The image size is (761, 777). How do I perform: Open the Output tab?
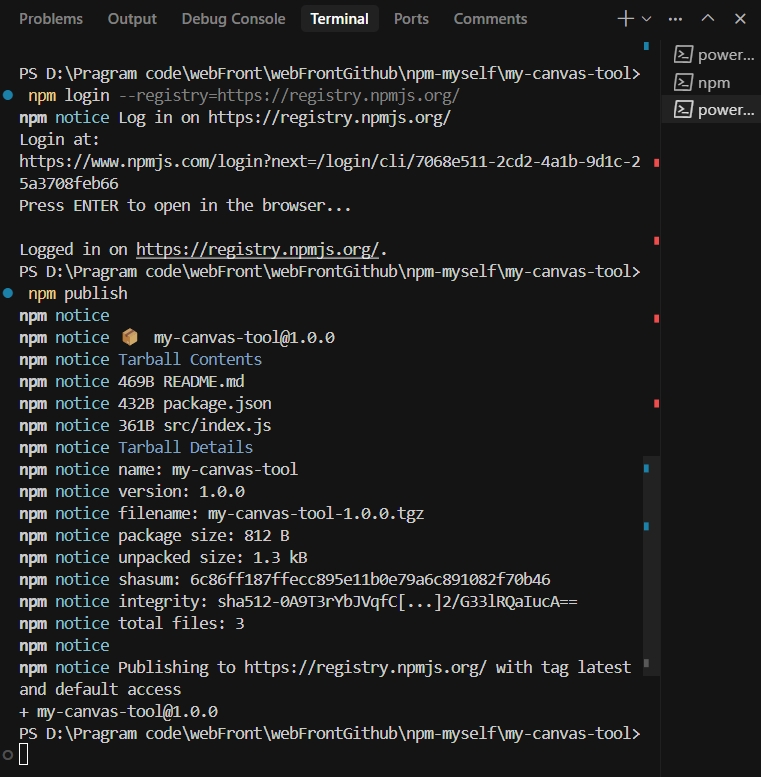tap(132, 19)
